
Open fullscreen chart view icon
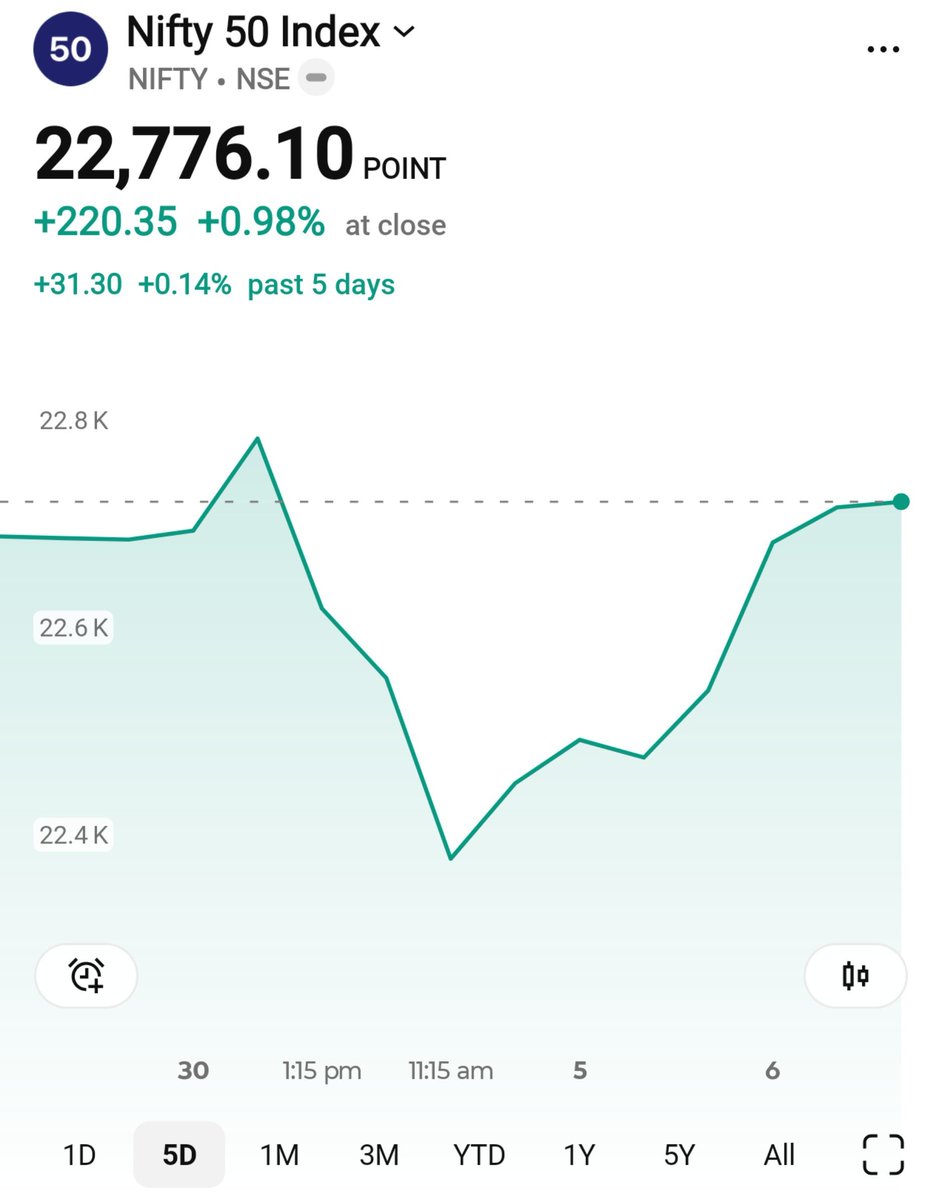(x=883, y=1155)
